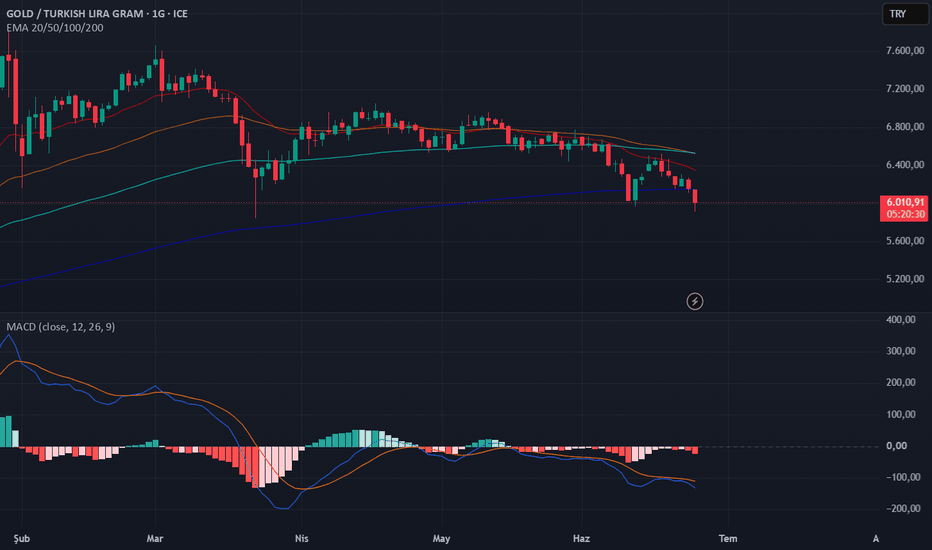The width and height of the screenshot is (932, 550).
Task: Click the 100,00 MACD axis label
Action: (x=901, y=414)
